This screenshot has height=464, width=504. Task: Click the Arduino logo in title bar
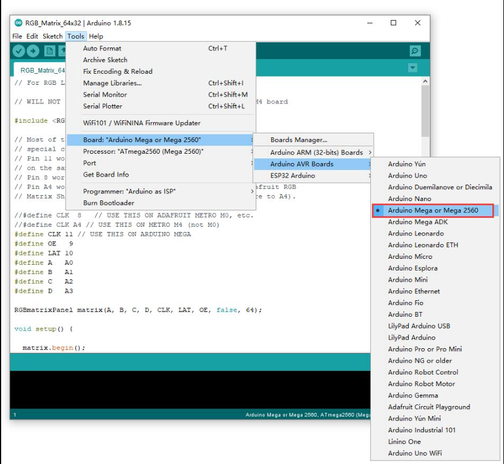point(18,23)
